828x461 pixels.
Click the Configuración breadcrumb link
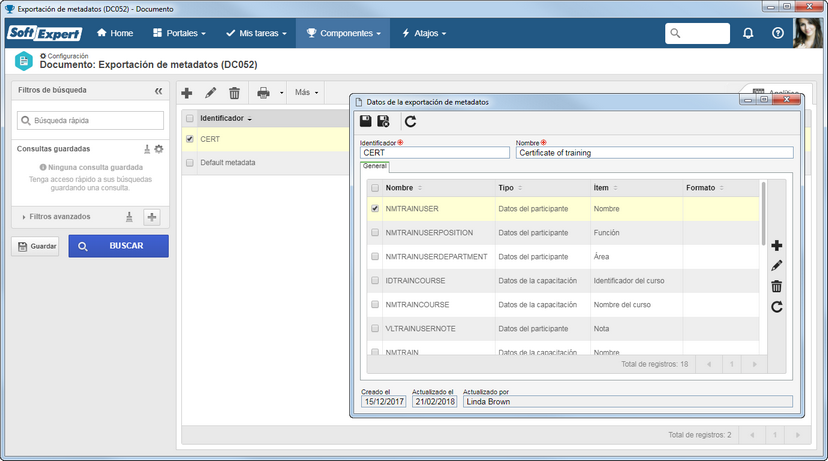pos(64,55)
